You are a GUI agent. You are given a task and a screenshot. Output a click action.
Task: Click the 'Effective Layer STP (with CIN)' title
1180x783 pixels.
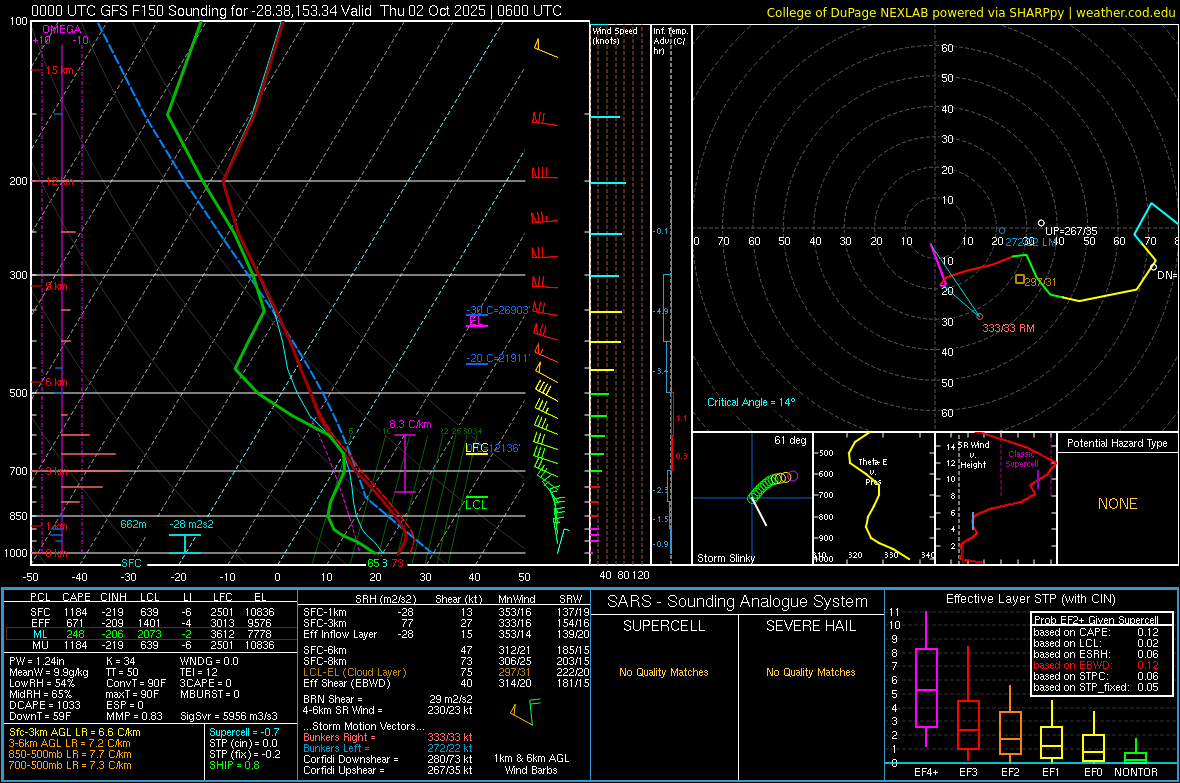(1031, 599)
